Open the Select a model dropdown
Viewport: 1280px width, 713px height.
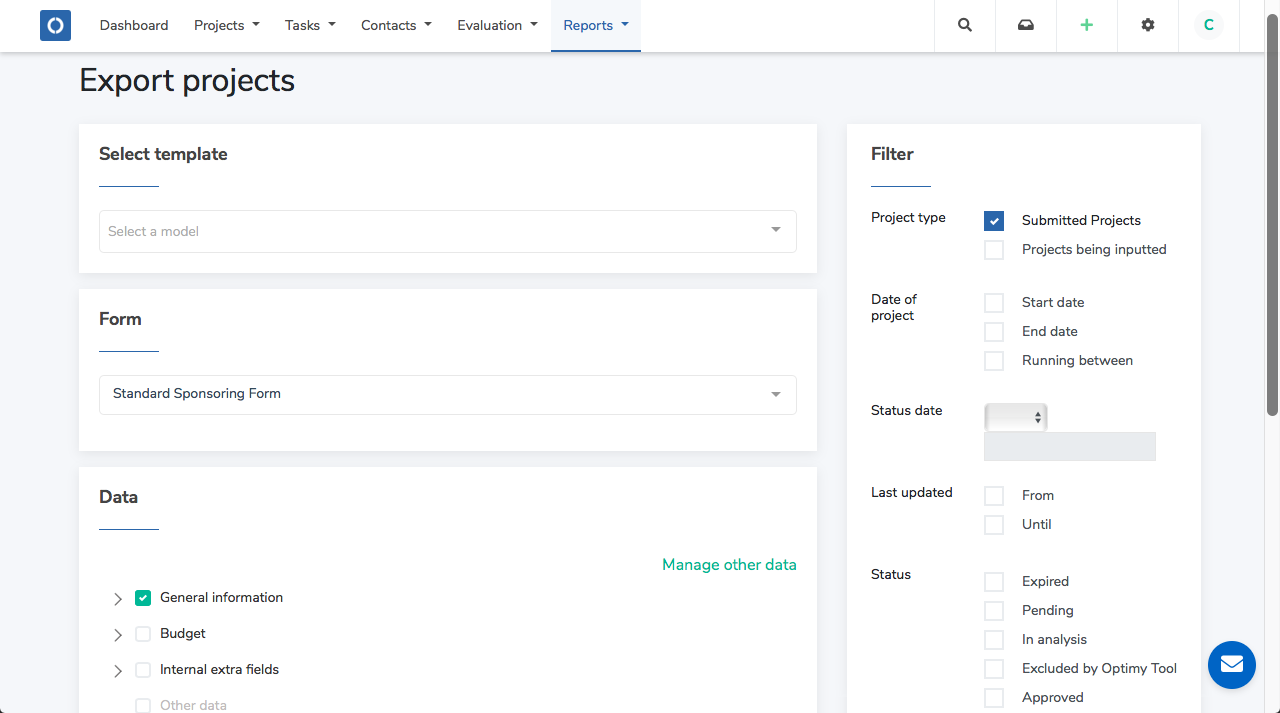[x=447, y=231]
